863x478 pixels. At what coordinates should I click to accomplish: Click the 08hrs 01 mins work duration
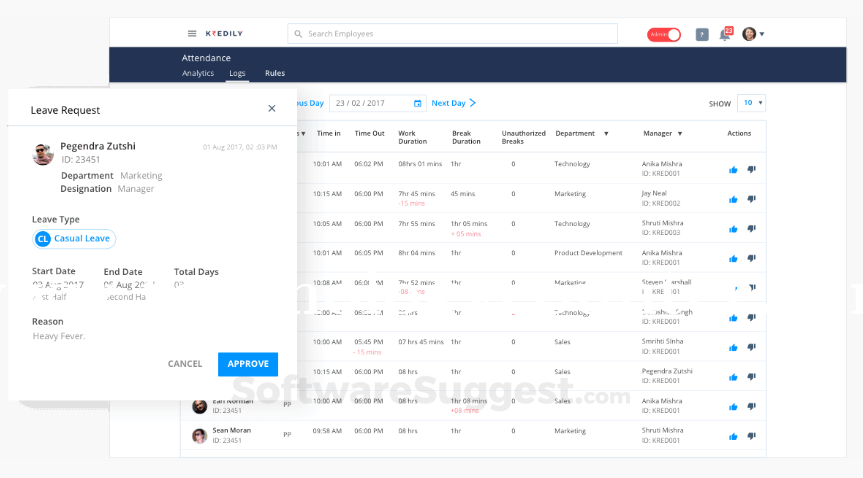tap(420, 164)
